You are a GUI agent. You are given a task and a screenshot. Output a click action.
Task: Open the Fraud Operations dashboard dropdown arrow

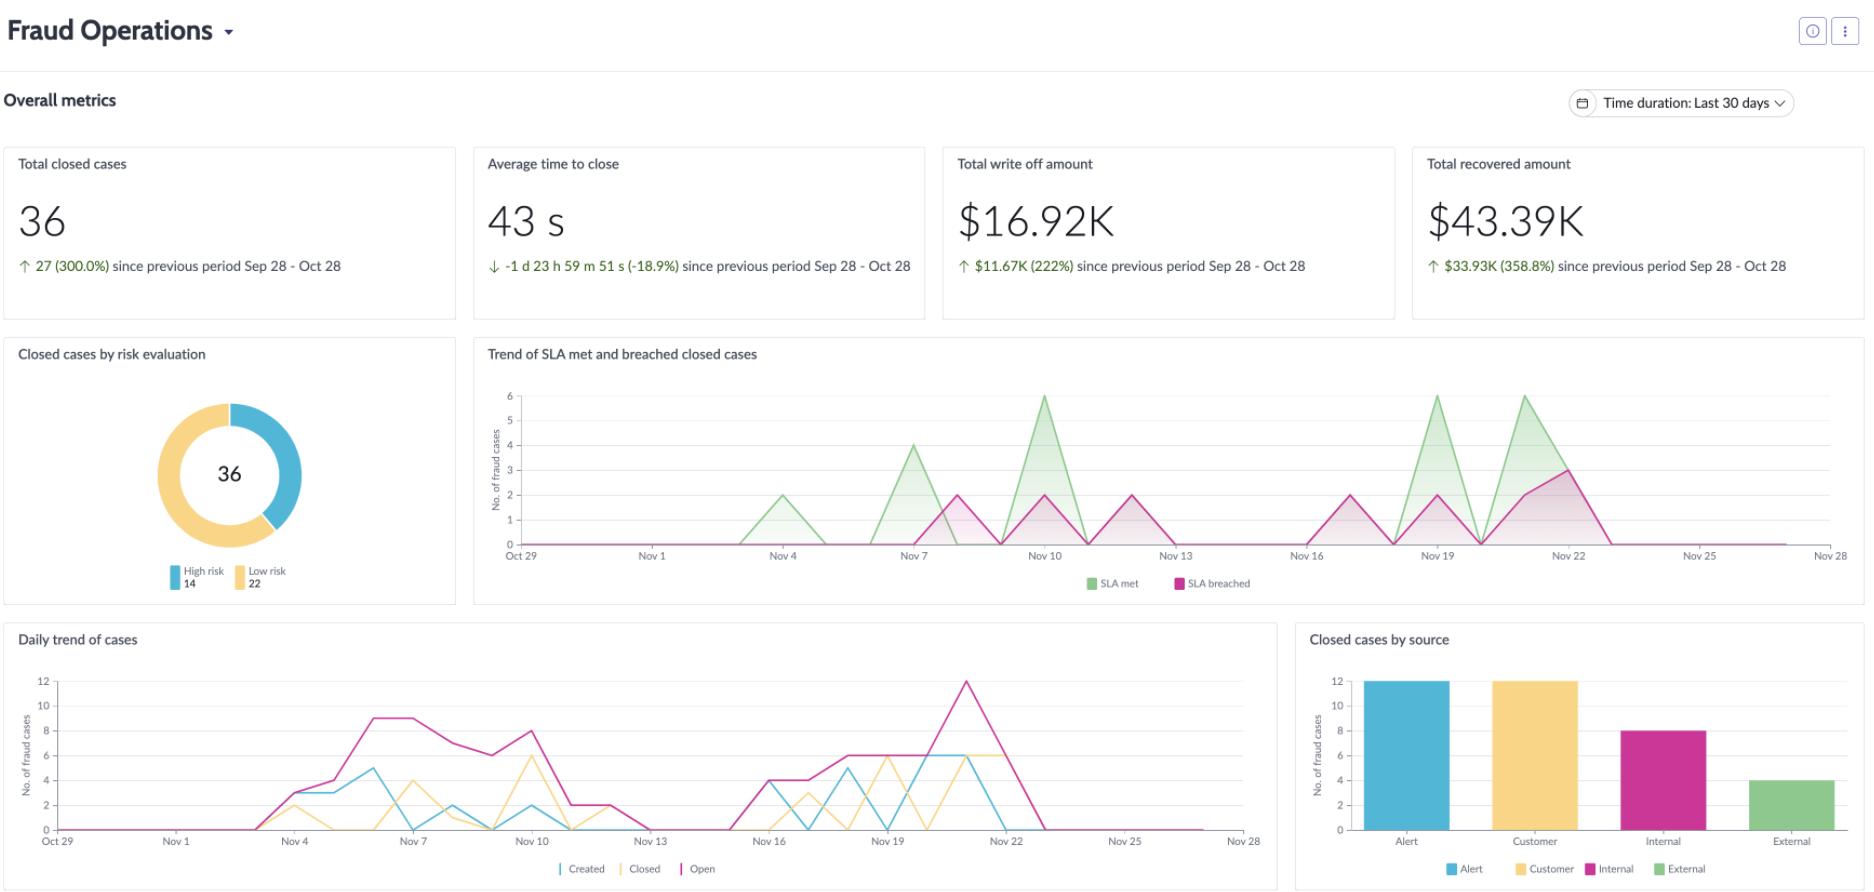tap(229, 33)
